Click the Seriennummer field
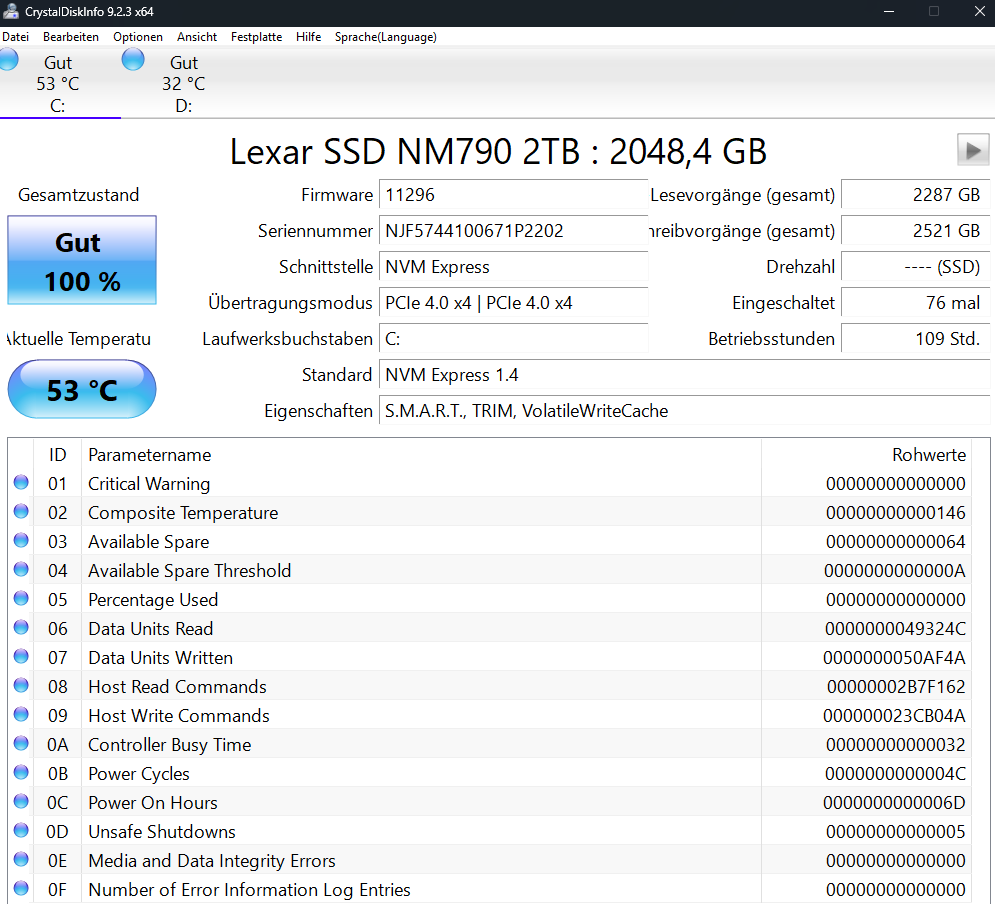995x904 pixels. 513,231
